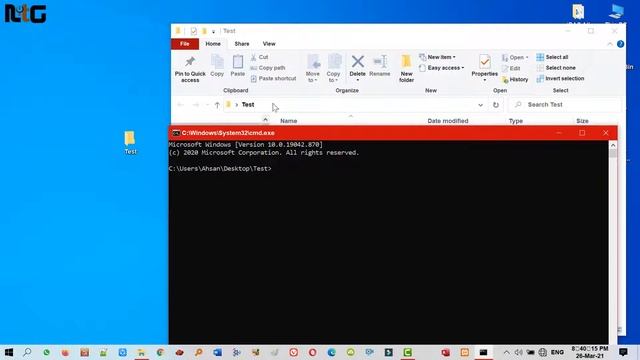Open the Edge icon in taskbar
Image resolution: width=640 pixels, height=360 pixels.
[x=331, y=352]
